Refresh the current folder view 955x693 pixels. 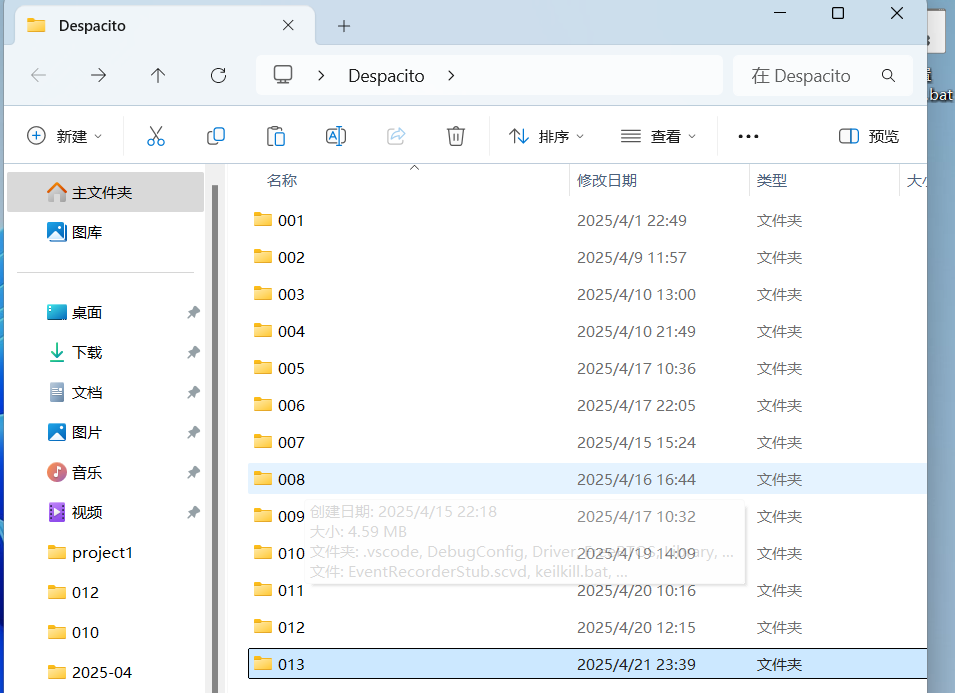(x=218, y=76)
